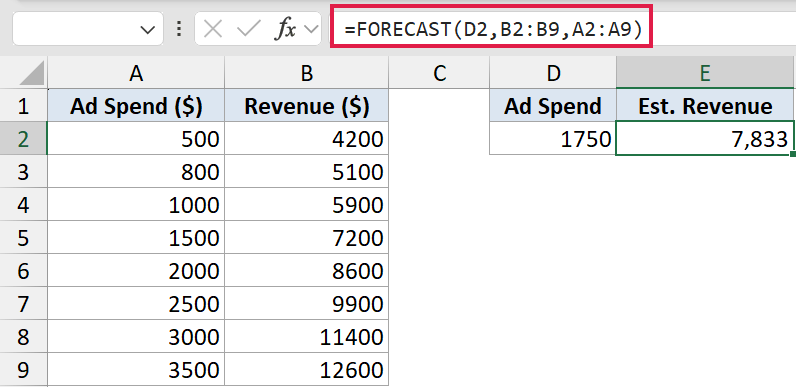Select the cell with value 500
The width and height of the screenshot is (796, 387).
(x=136, y=139)
